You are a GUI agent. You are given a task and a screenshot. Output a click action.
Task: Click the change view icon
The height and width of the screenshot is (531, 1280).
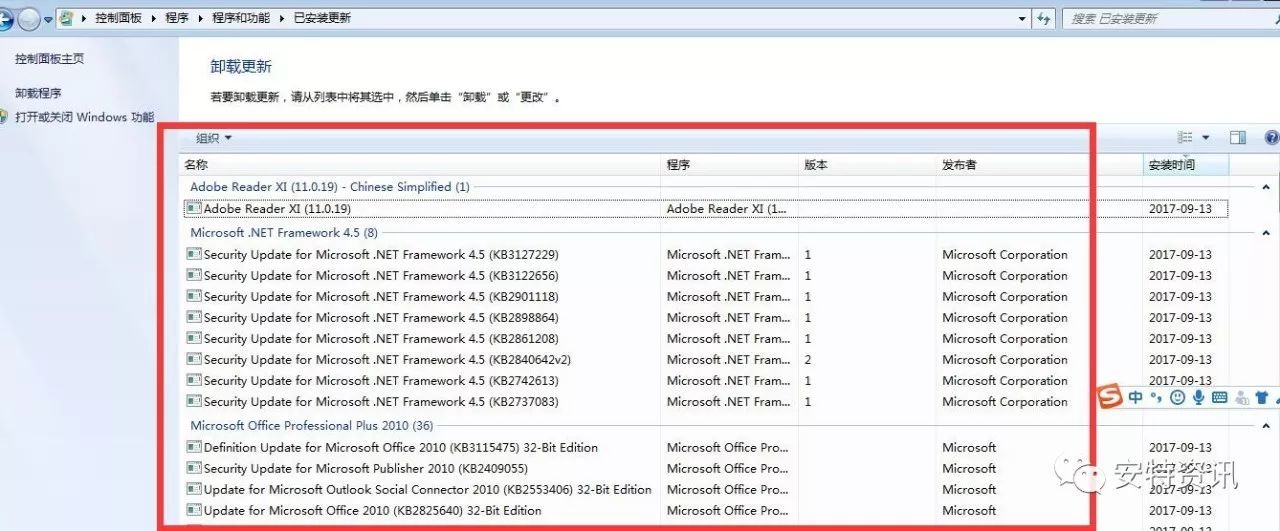[1185, 137]
